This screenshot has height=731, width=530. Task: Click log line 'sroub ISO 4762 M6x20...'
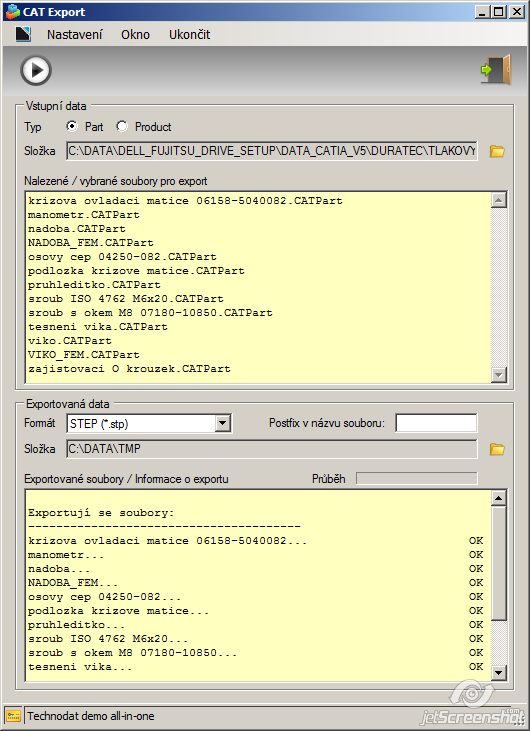click(108, 639)
